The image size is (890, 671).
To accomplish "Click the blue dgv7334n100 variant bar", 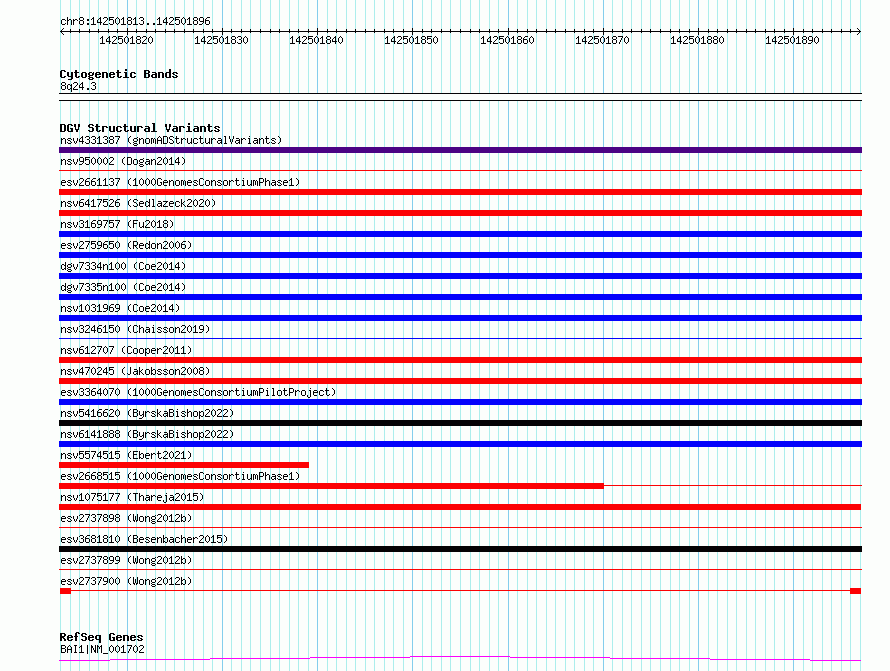I will (460, 276).
